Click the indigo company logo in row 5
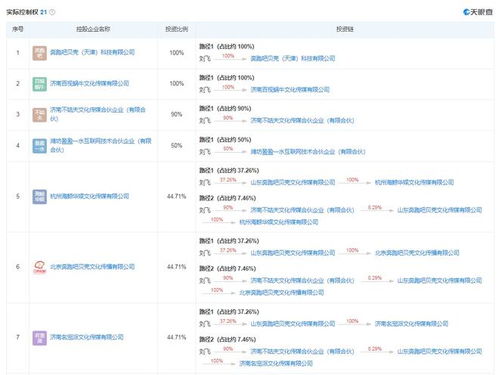 click(39, 196)
